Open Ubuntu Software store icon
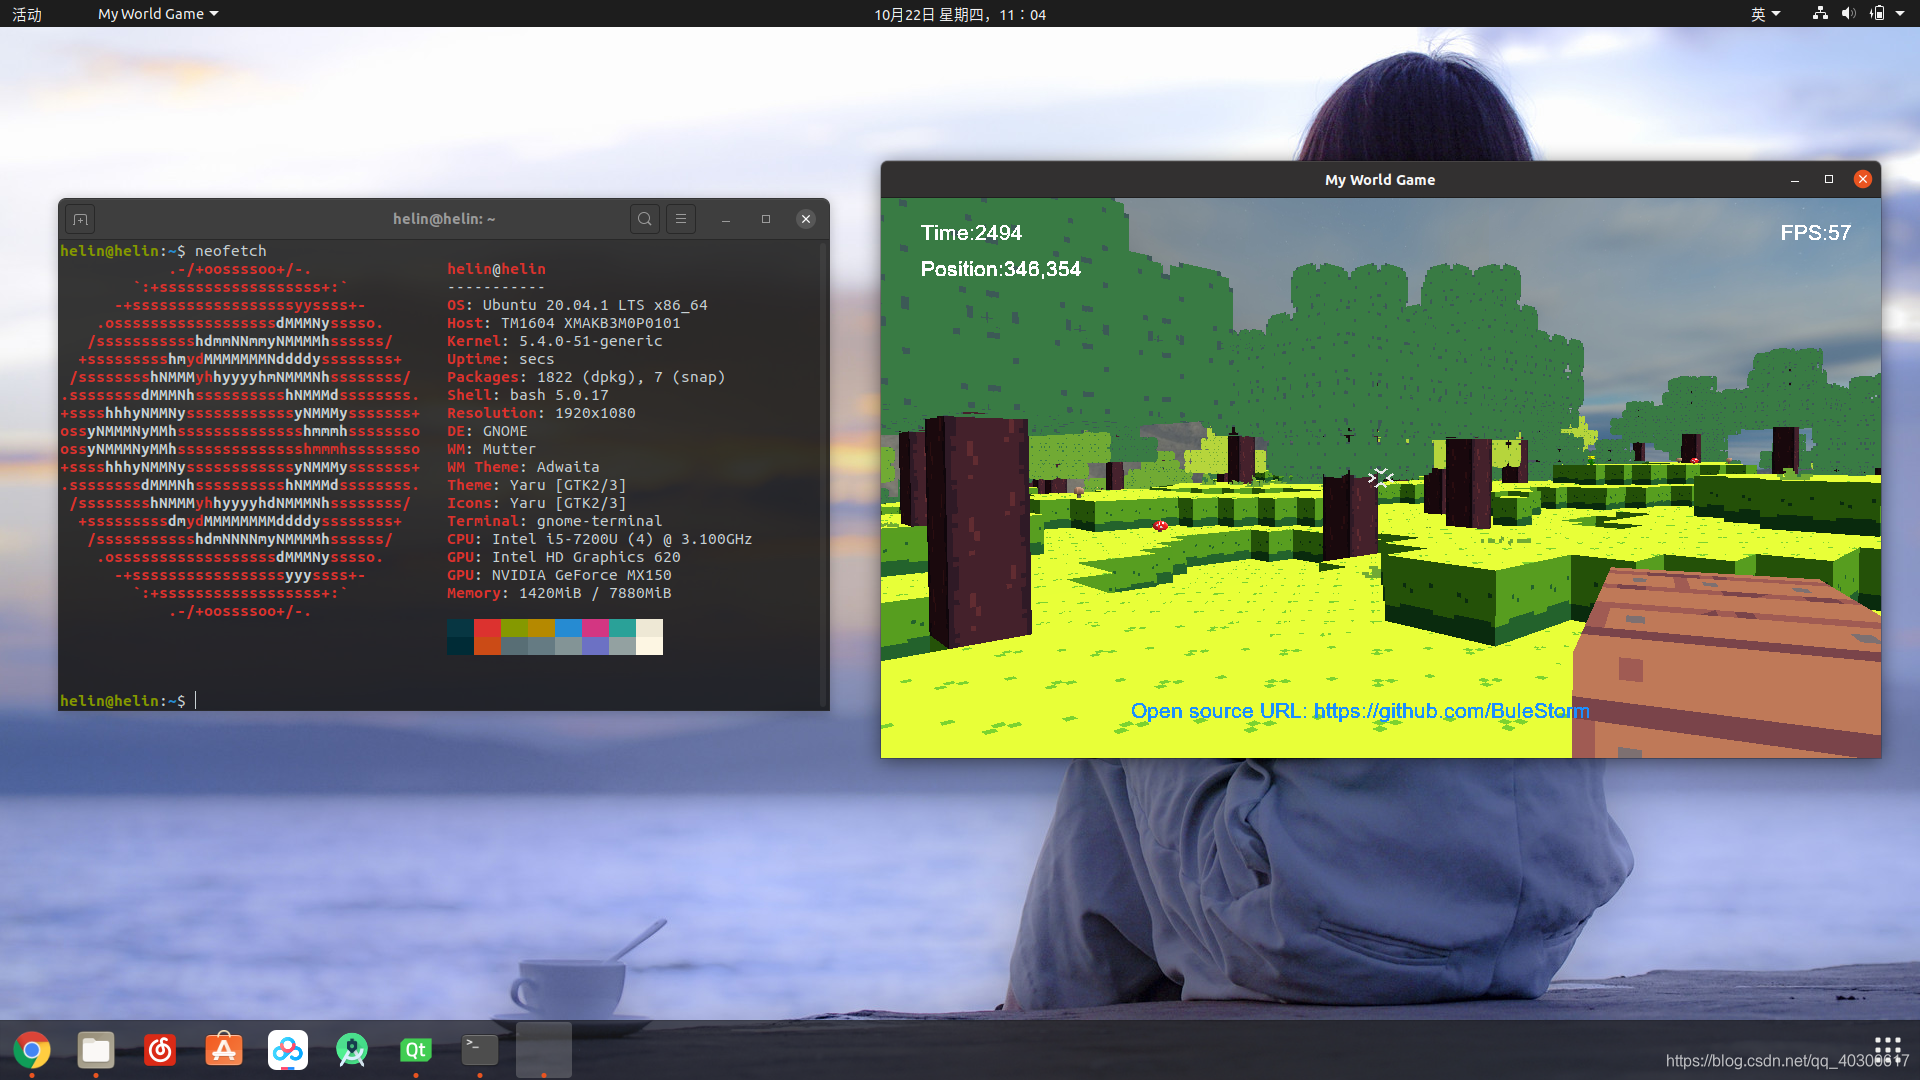 [x=224, y=1050]
